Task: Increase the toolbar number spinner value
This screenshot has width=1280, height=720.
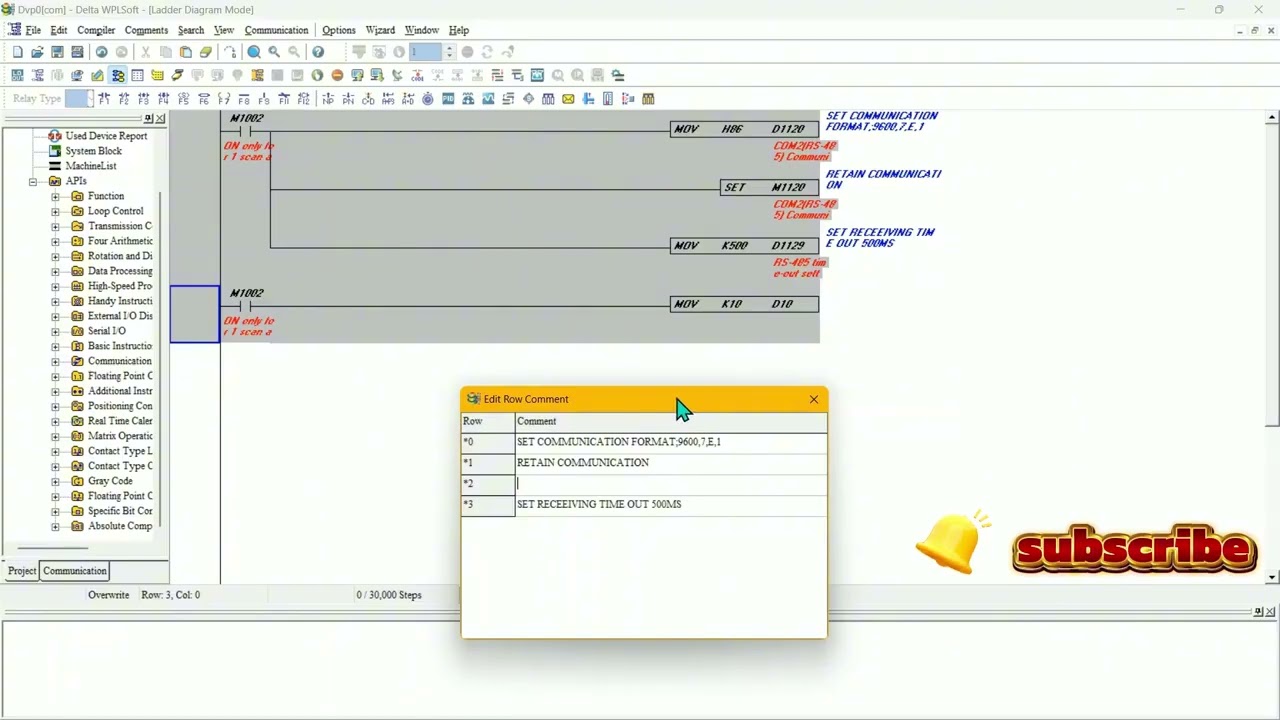Action: (449, 48)
